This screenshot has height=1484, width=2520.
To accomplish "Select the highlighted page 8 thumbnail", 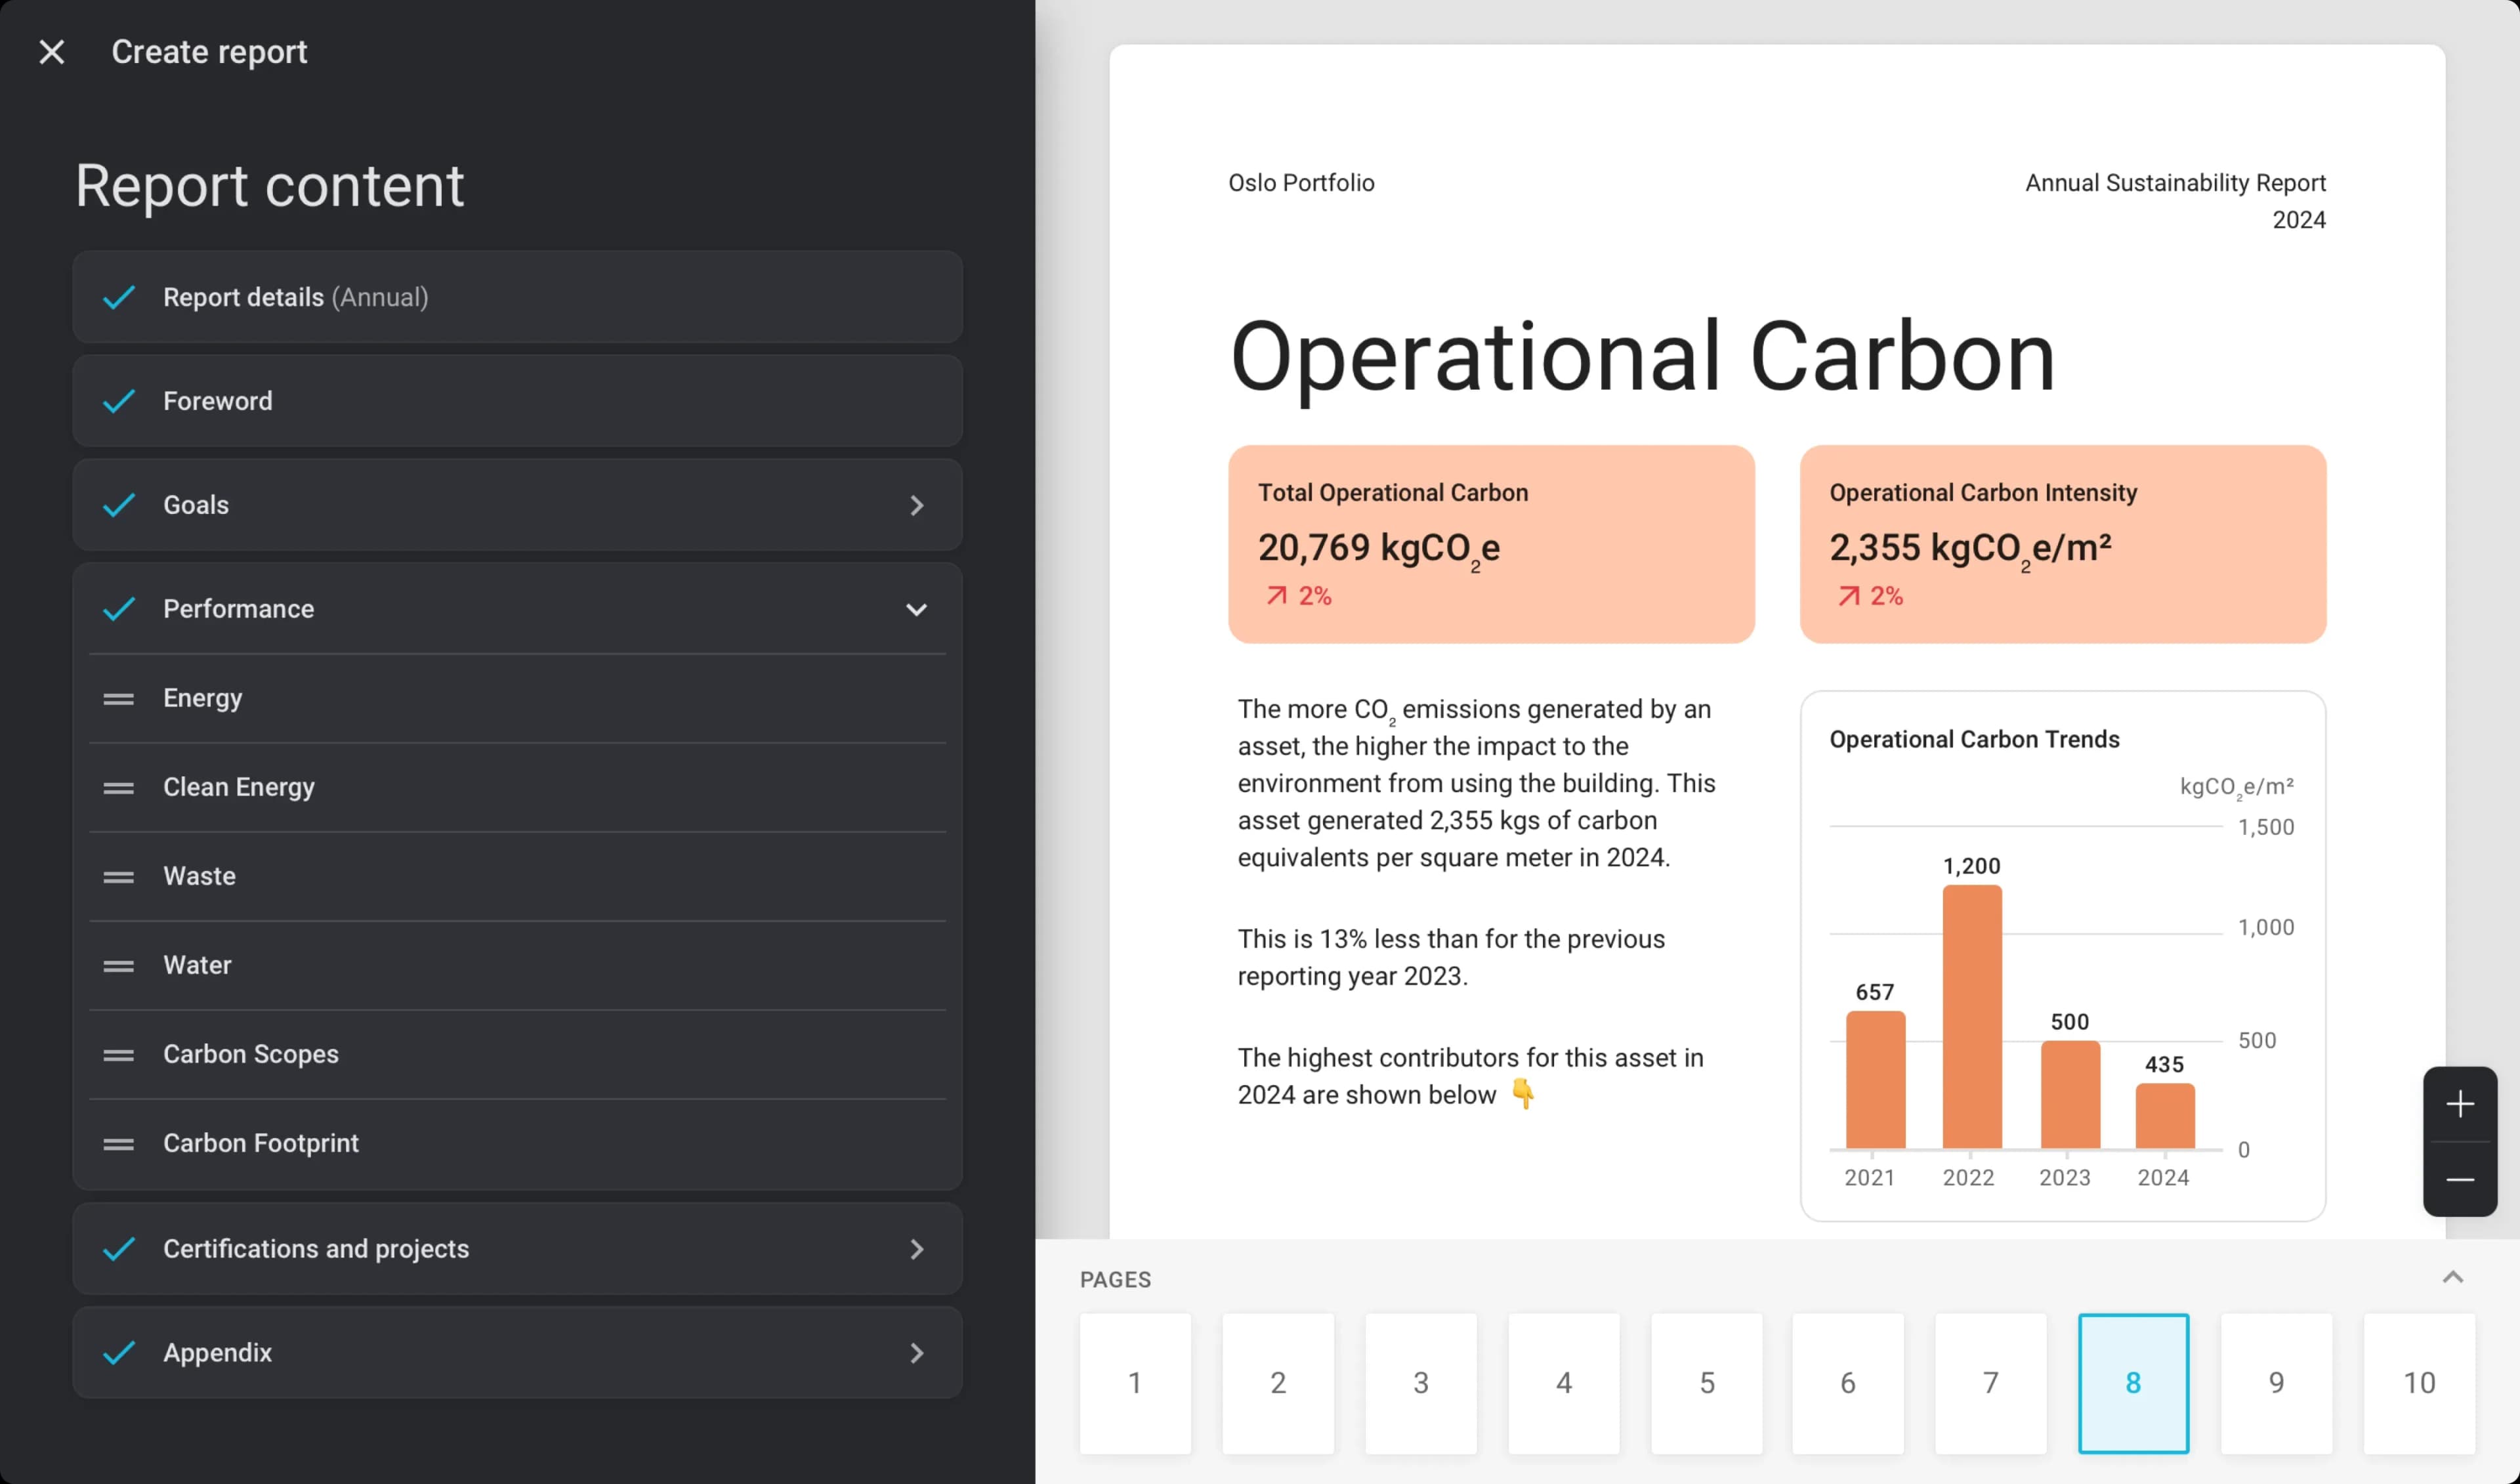I will pyautogui.click(x=2134, y=1384).
